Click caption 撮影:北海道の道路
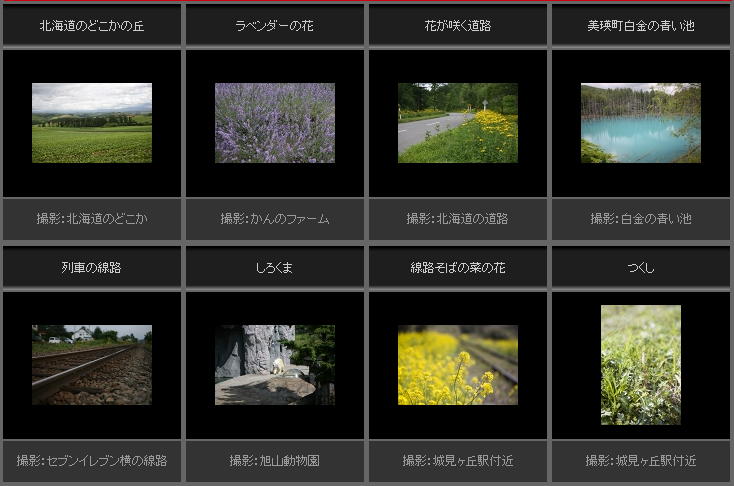This screenshot has height=486, width=734. [457, 219]
